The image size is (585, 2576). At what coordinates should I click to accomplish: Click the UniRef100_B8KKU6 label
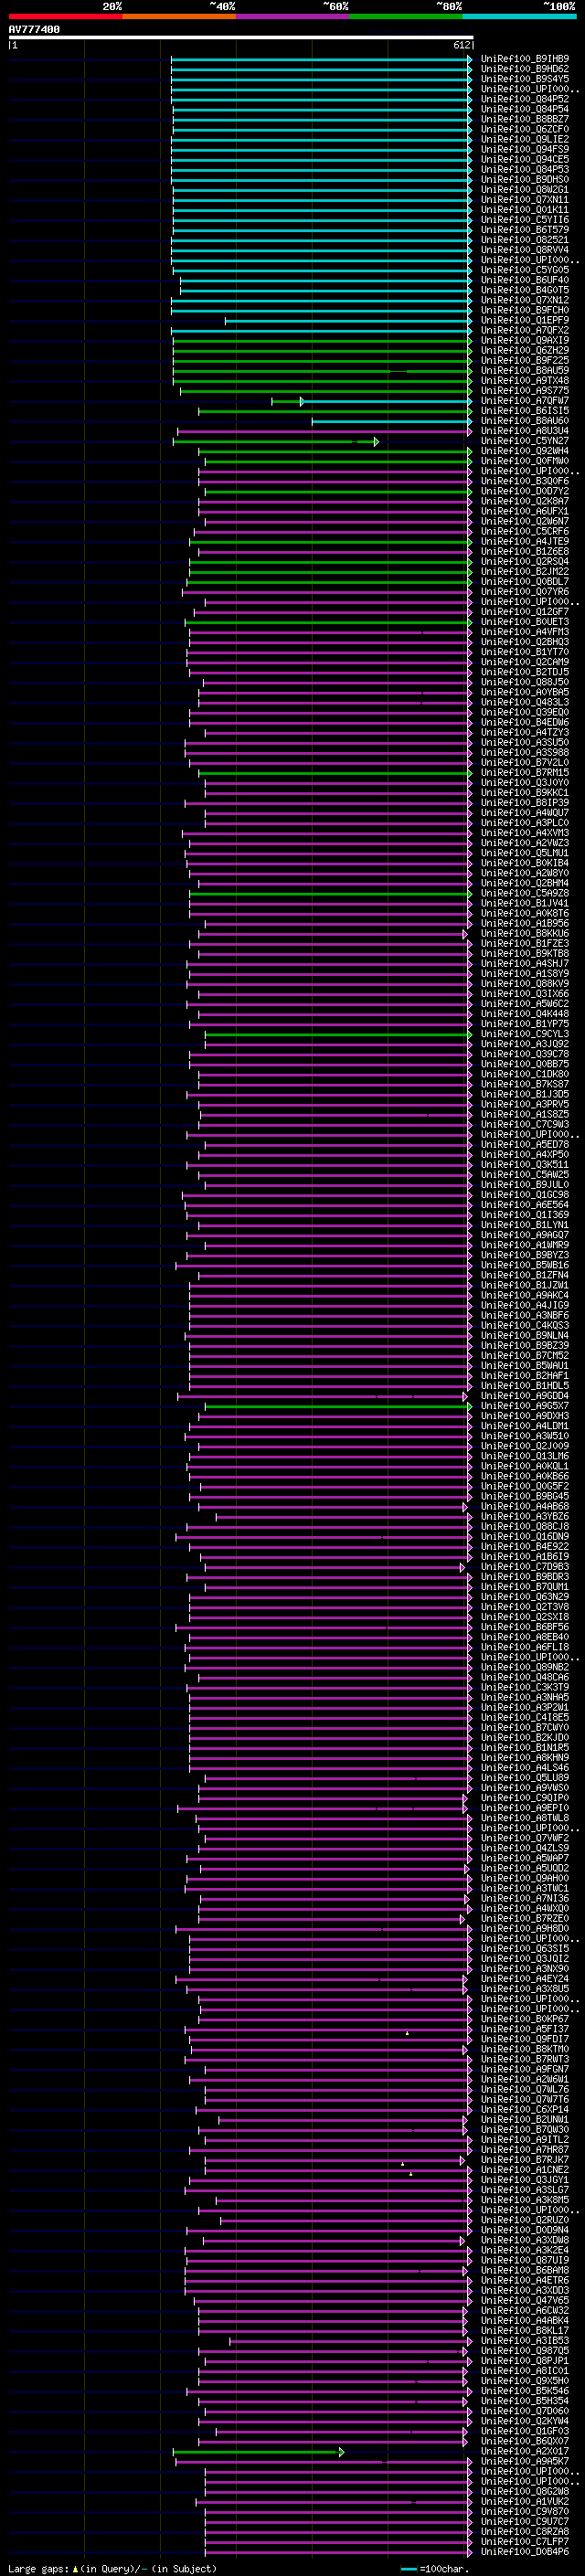(x=525, y=933)
